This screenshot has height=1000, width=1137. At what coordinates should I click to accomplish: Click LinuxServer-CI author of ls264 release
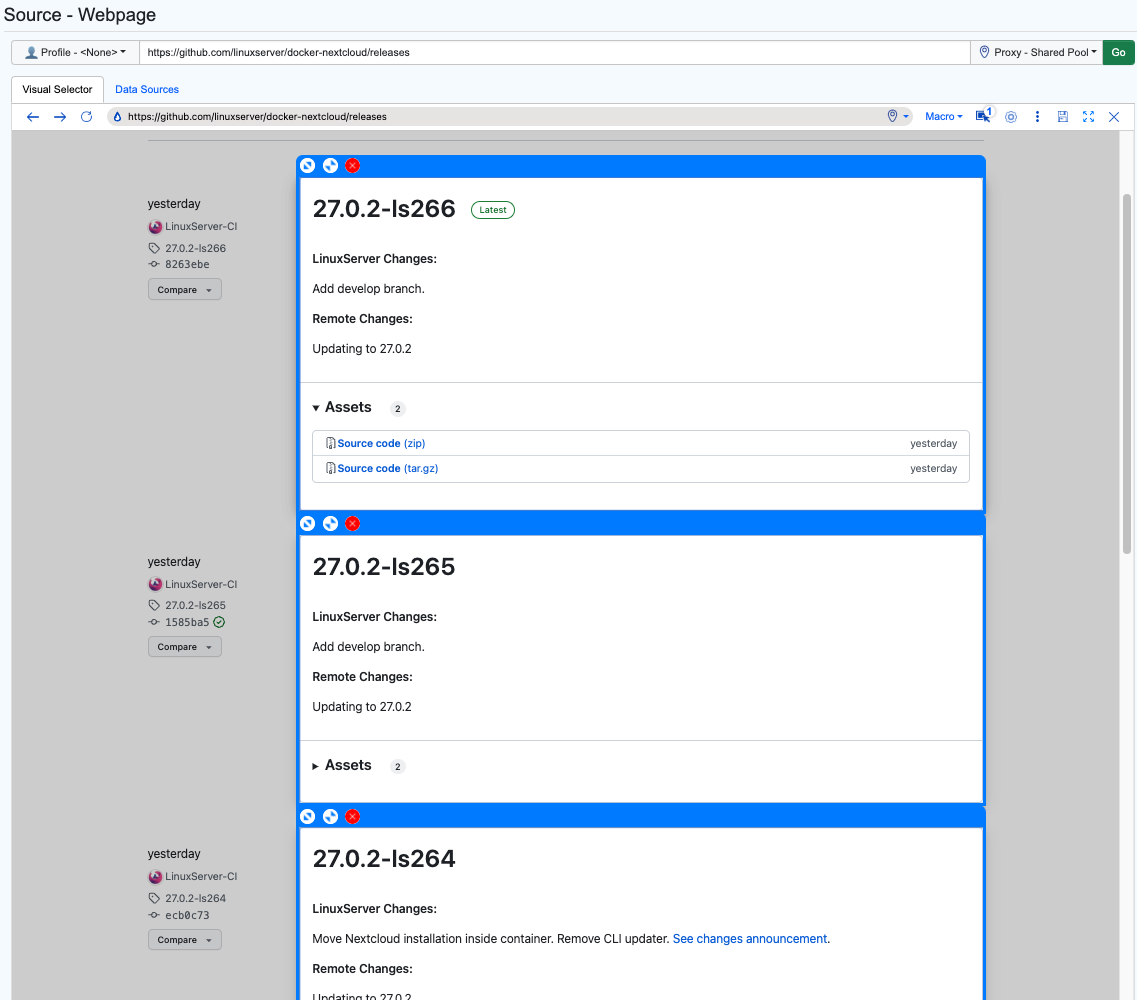click(201, 877)
